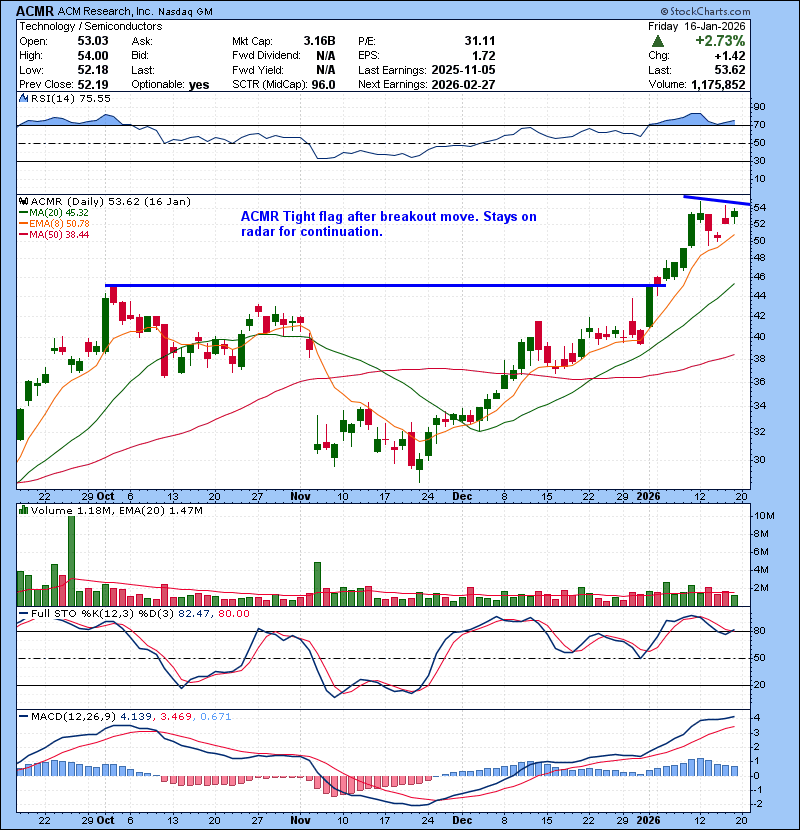This screenshot has width=800, height=830.
Task: Click the Optionable value 'yes'
Action: point(199,85)
